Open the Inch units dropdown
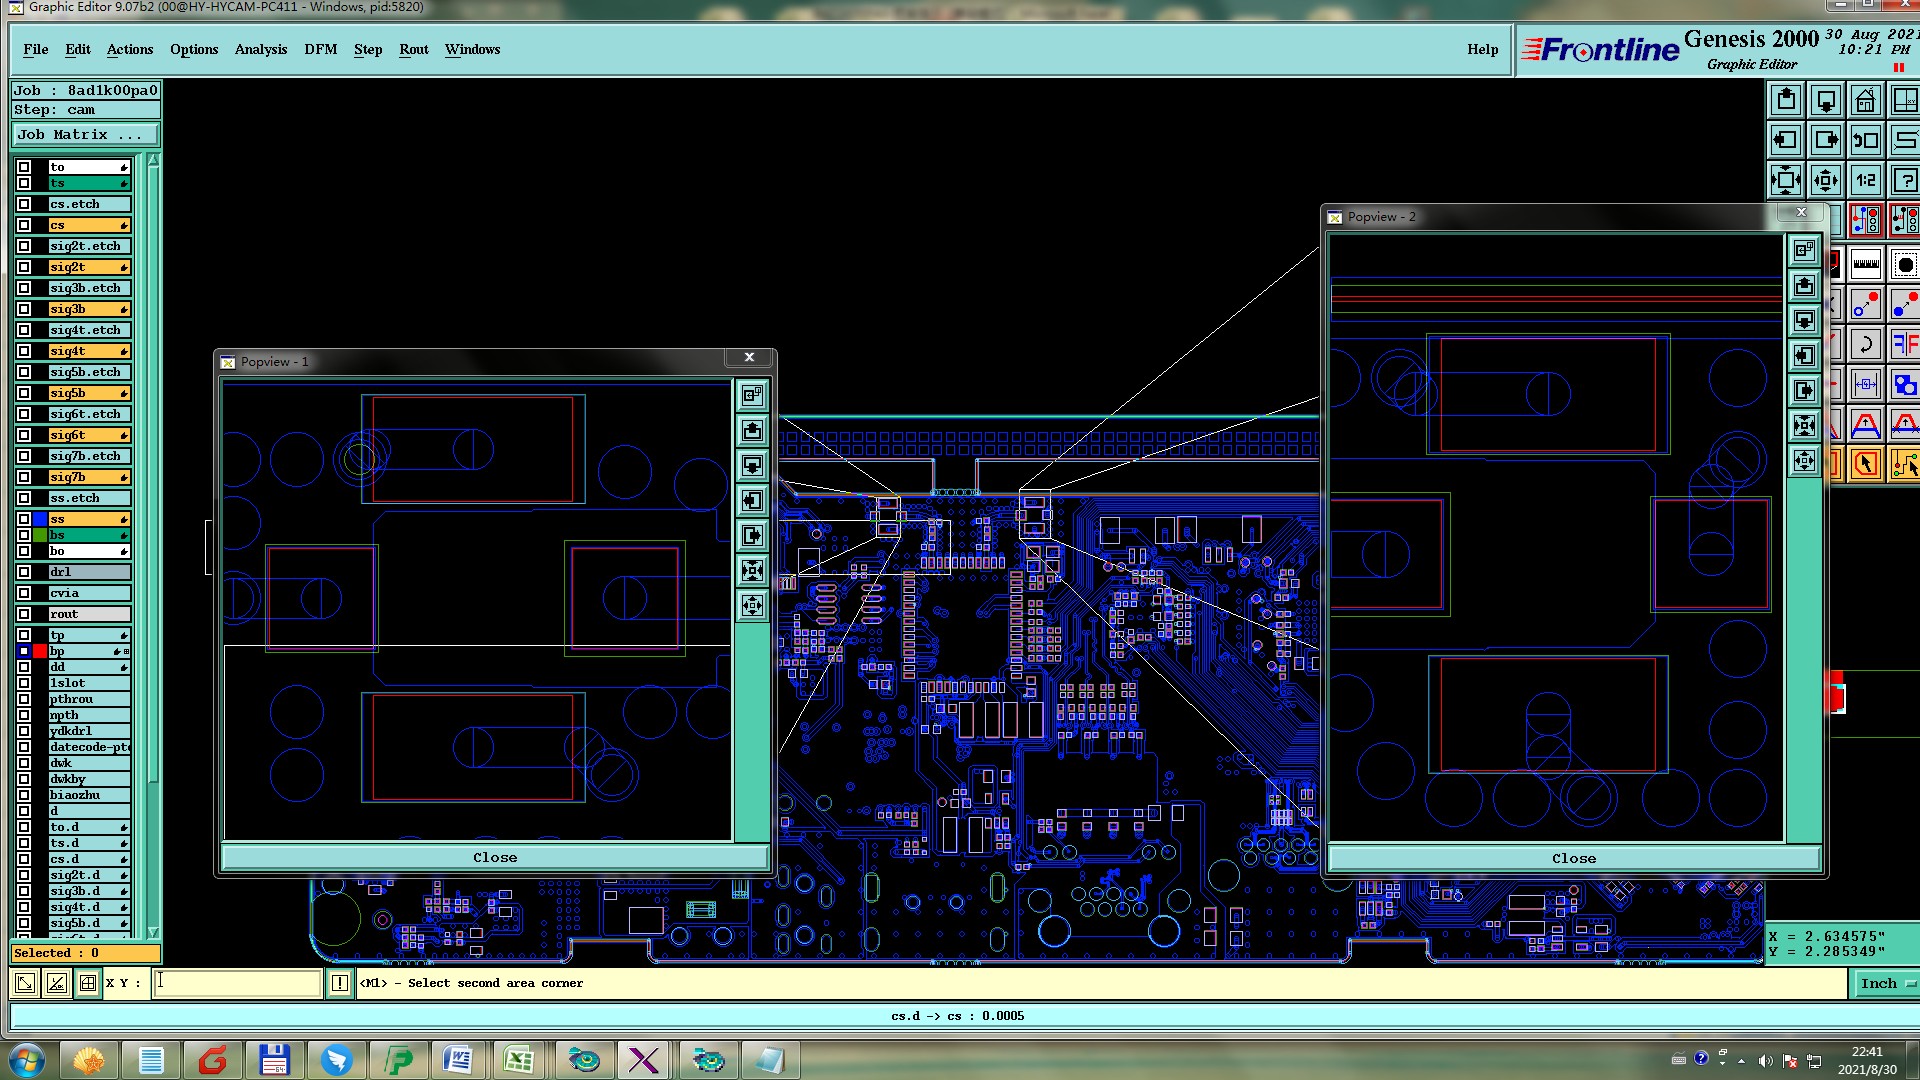 click(x=1887, y=984)
